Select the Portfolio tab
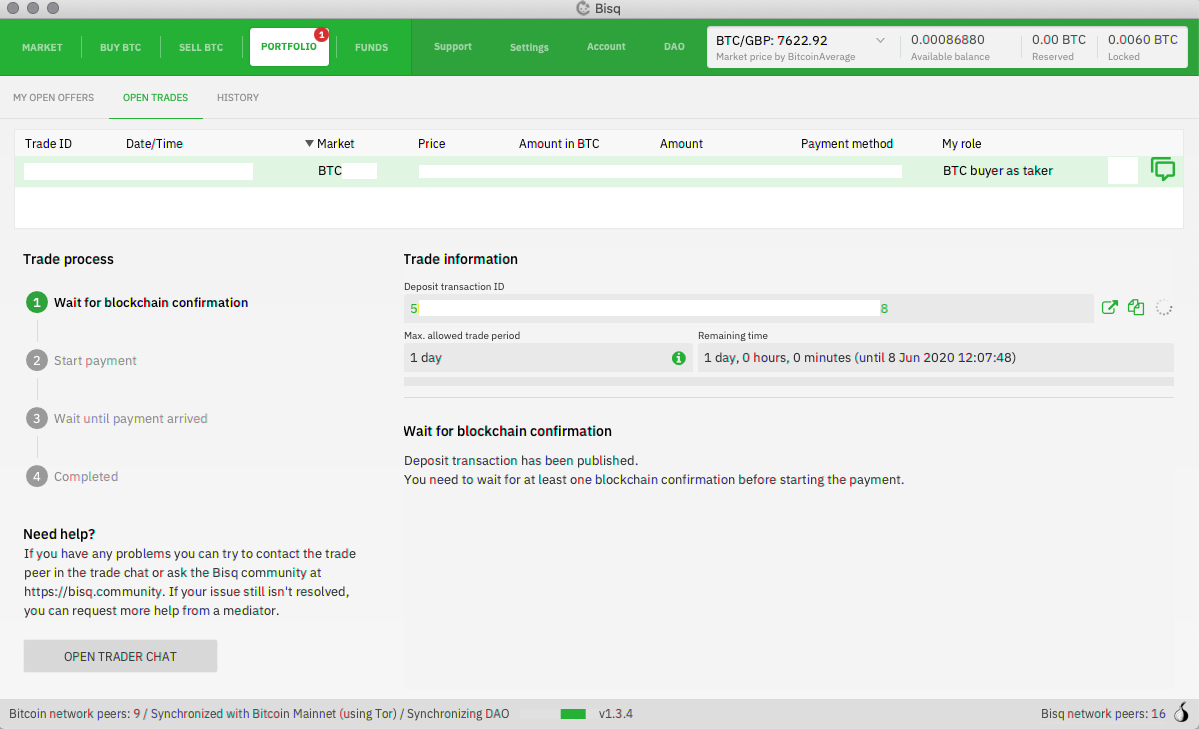This screenshot has height=729, width=1199. pos(289,47)
